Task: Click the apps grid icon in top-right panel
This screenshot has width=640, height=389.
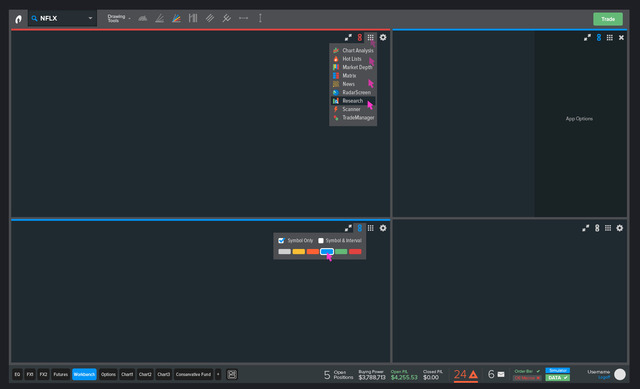Action: pyautogui.click(x=609, y=38)
